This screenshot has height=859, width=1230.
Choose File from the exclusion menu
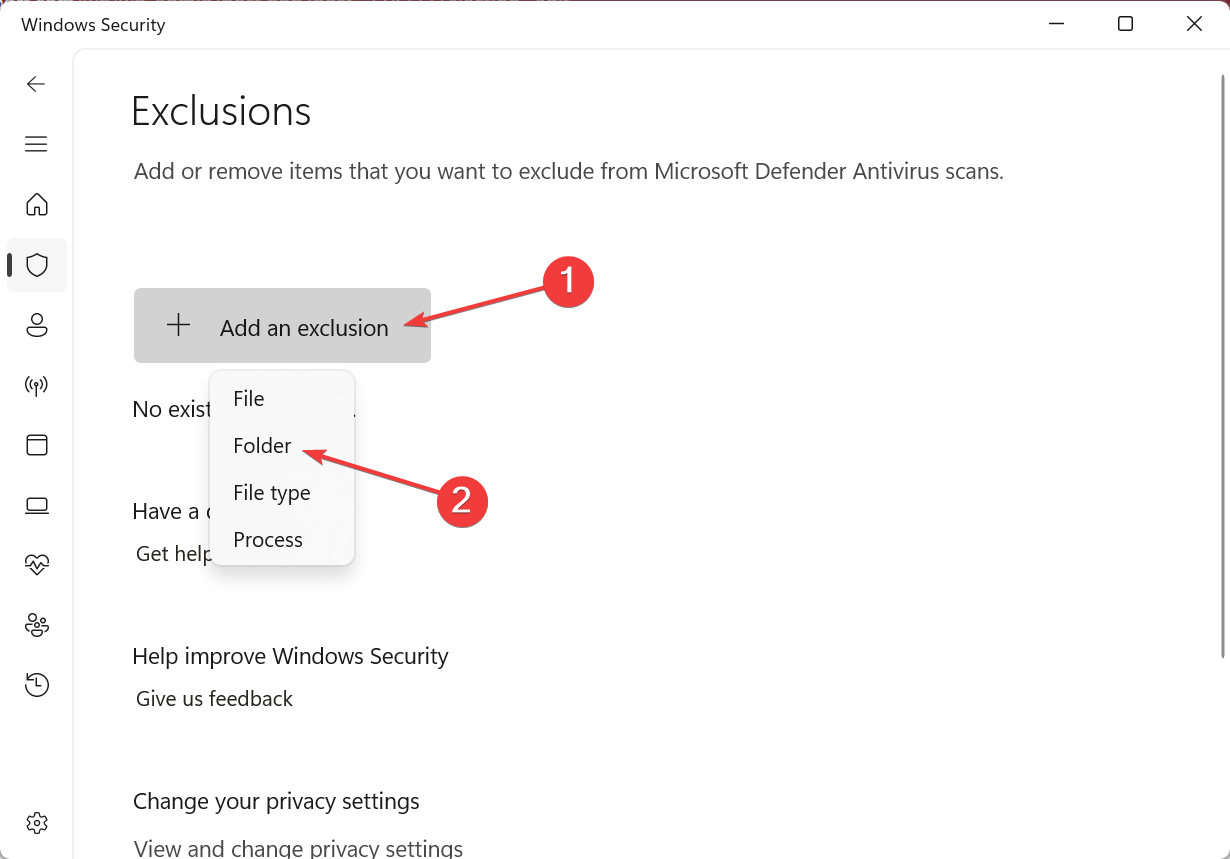click(282, 399)
